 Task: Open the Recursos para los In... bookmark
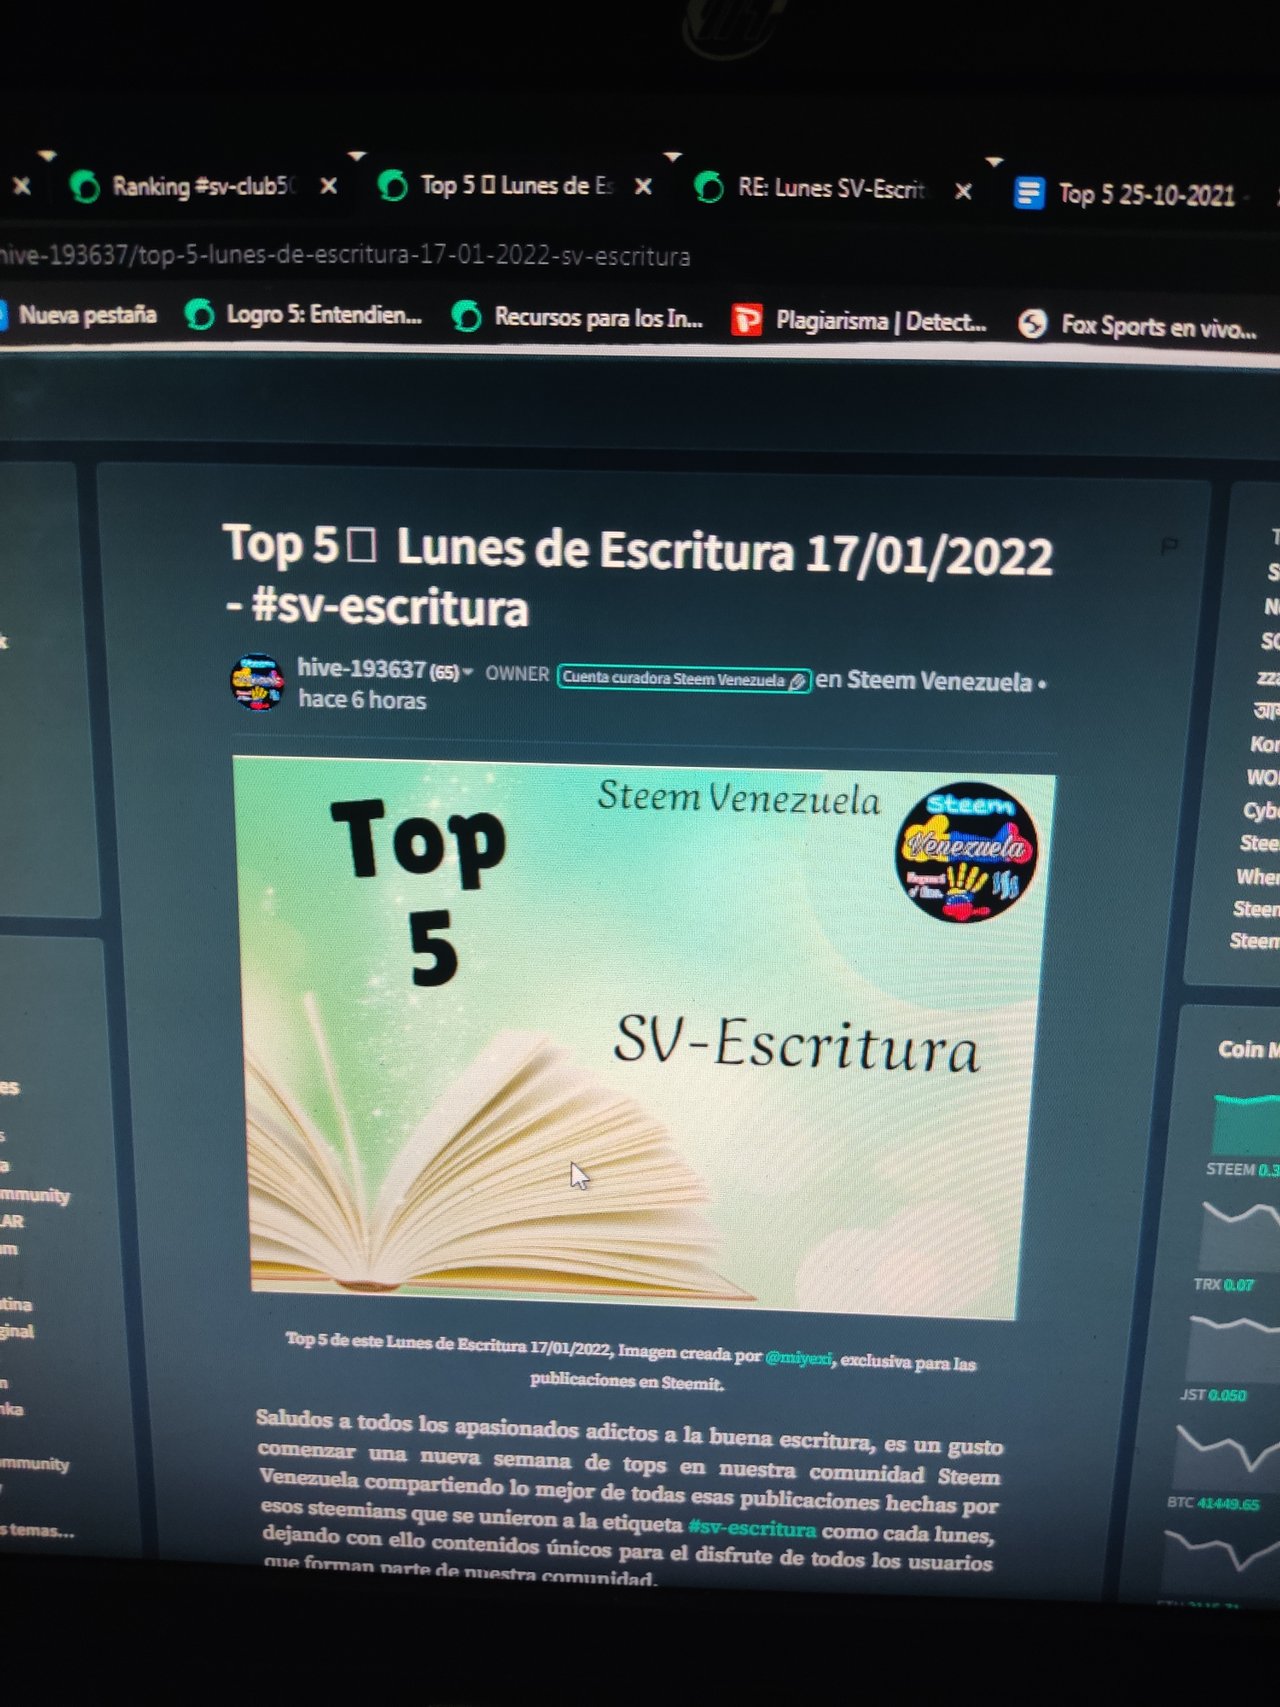click(578, 317)
